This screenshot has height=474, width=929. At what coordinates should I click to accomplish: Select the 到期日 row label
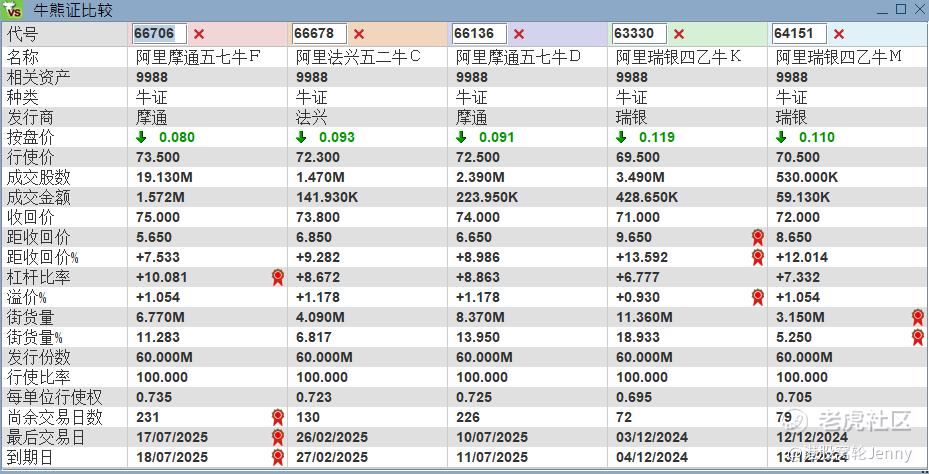click(30, 458)
